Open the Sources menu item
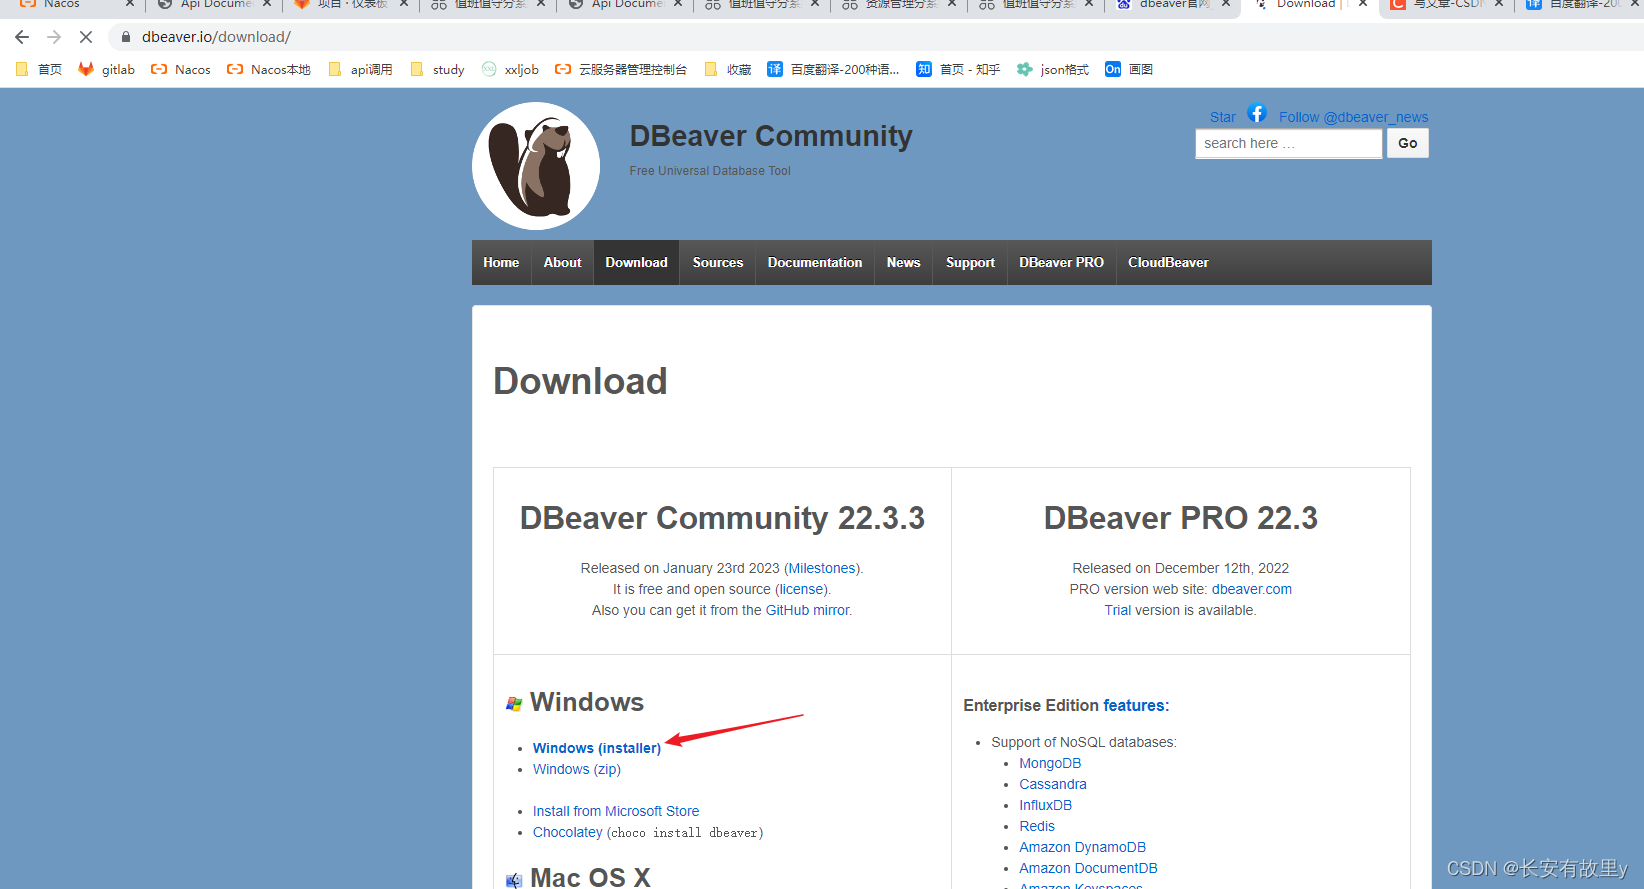This screenshot has height=889, width=1644. tap(718, 262)
